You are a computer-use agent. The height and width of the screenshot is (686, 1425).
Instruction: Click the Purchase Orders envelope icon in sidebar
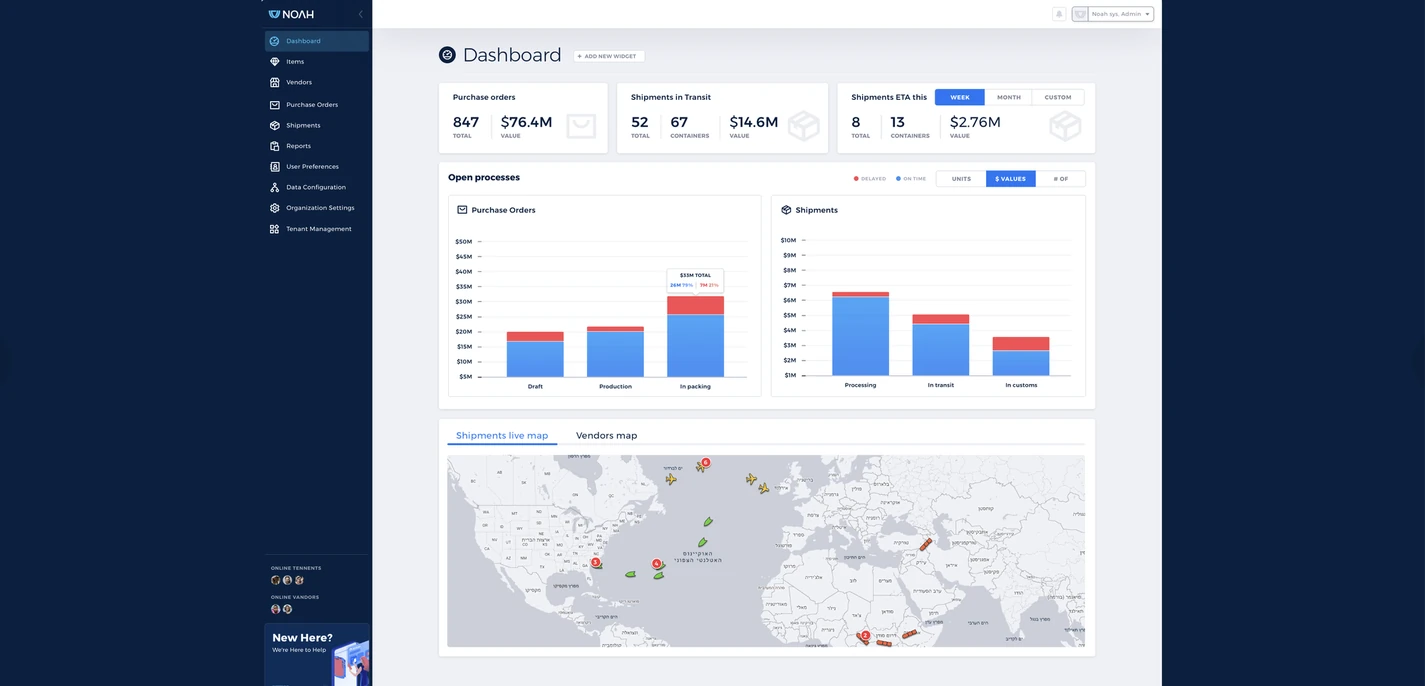275,105
